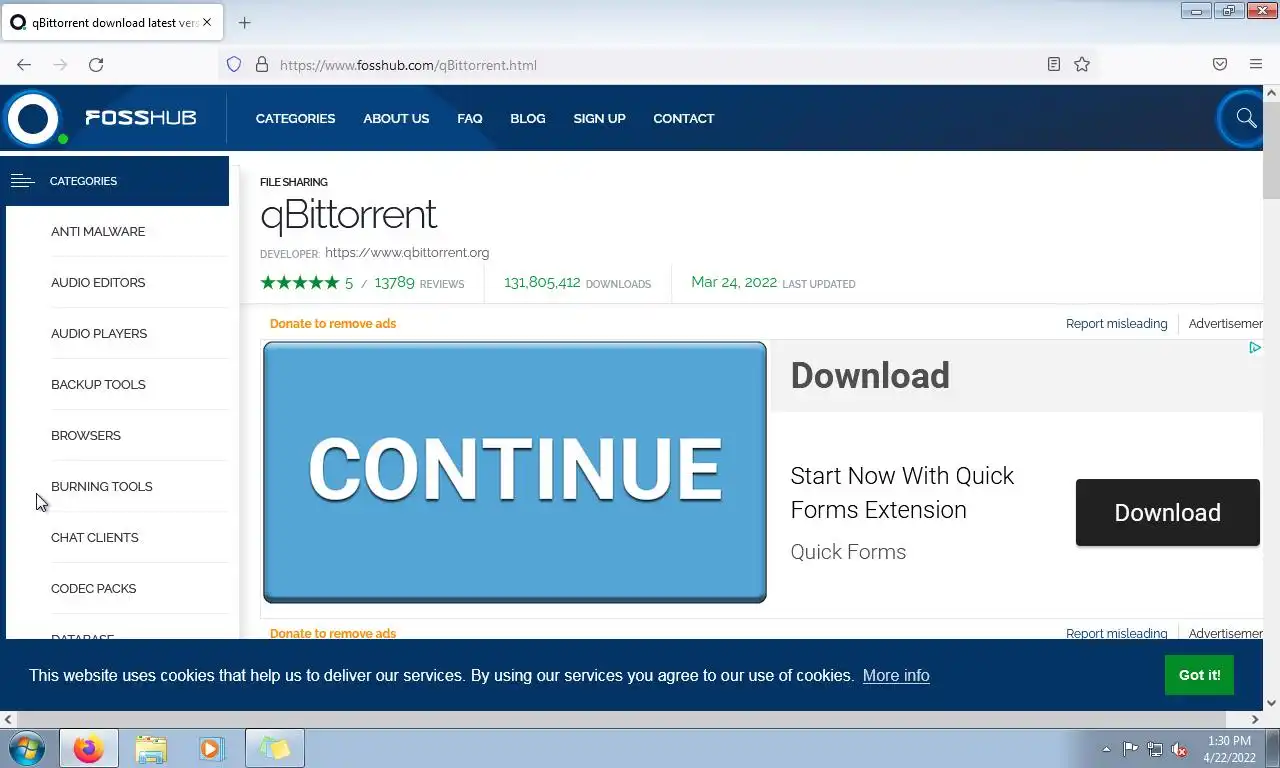This screenshot has width=1280, height=768.
Task: Open the CONTACT menu link
Action: point(684,118)
